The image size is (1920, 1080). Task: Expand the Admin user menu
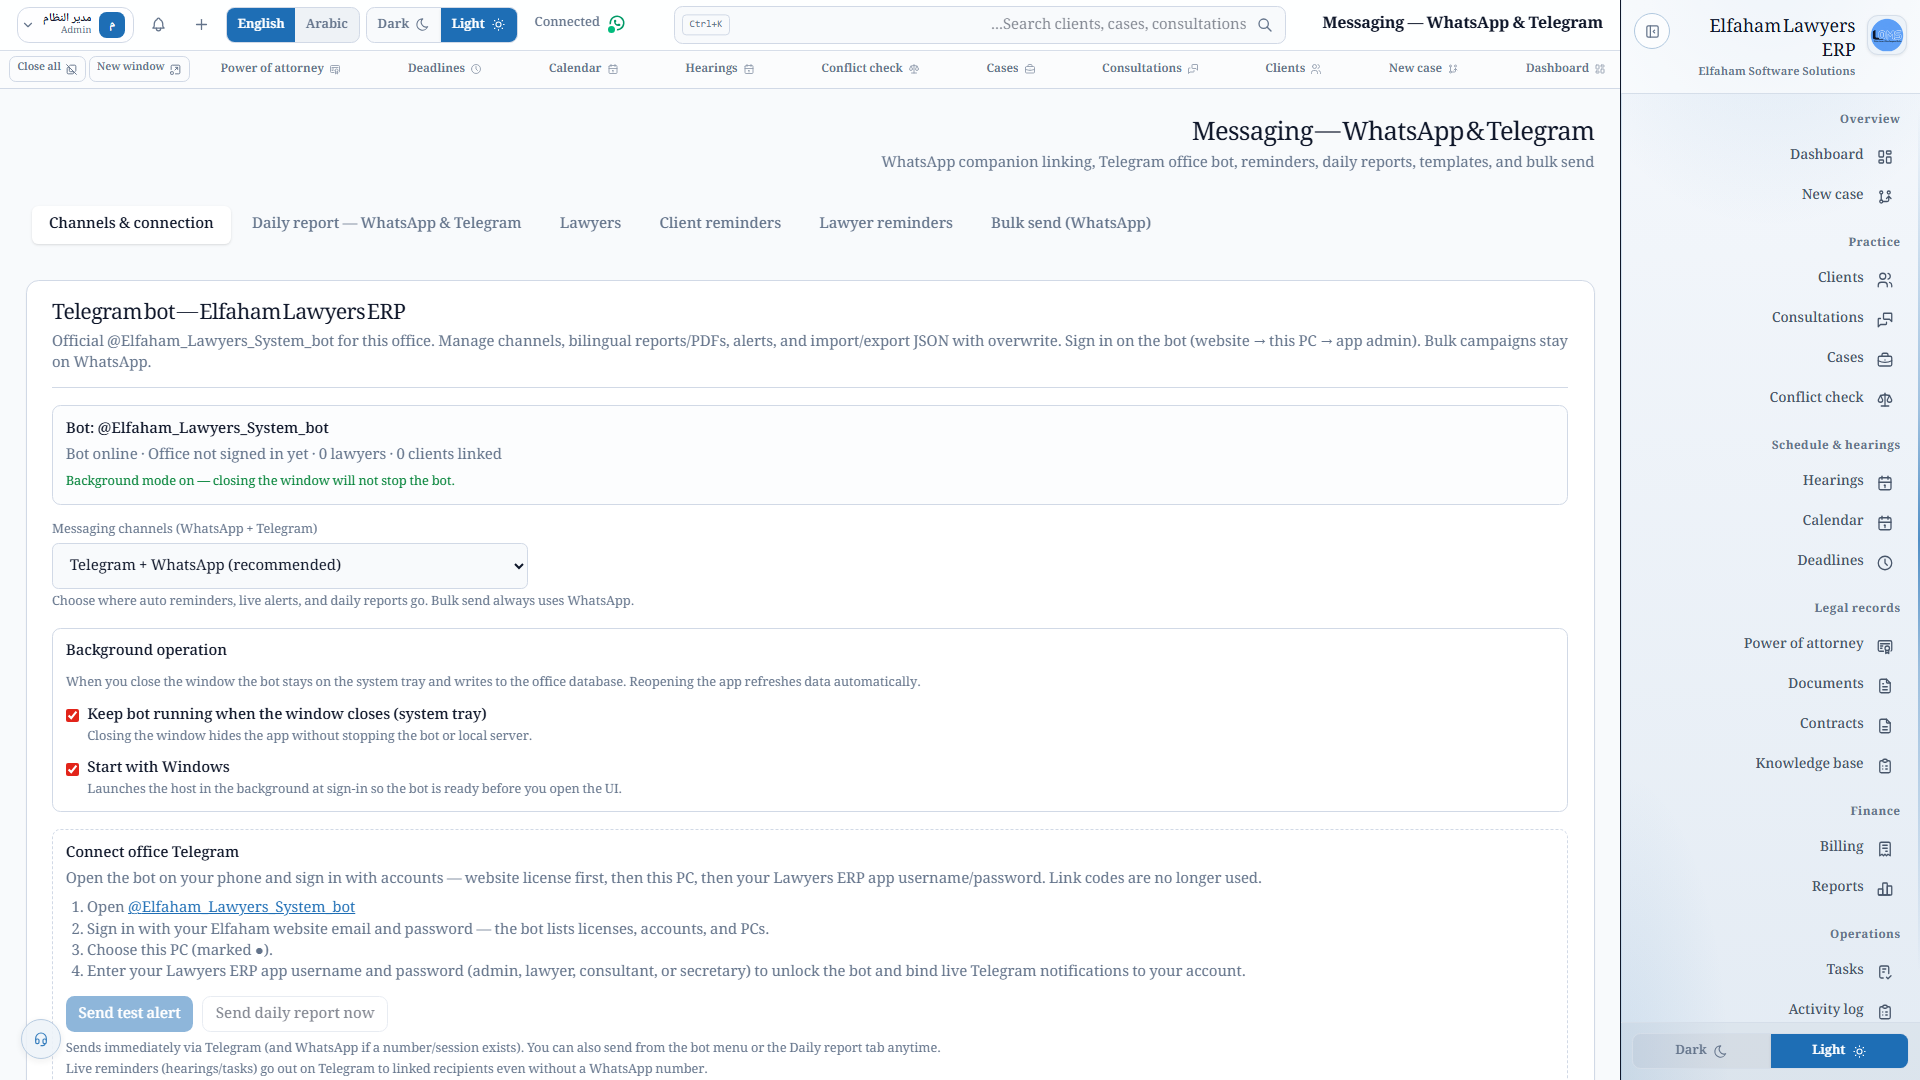(76, 24)
